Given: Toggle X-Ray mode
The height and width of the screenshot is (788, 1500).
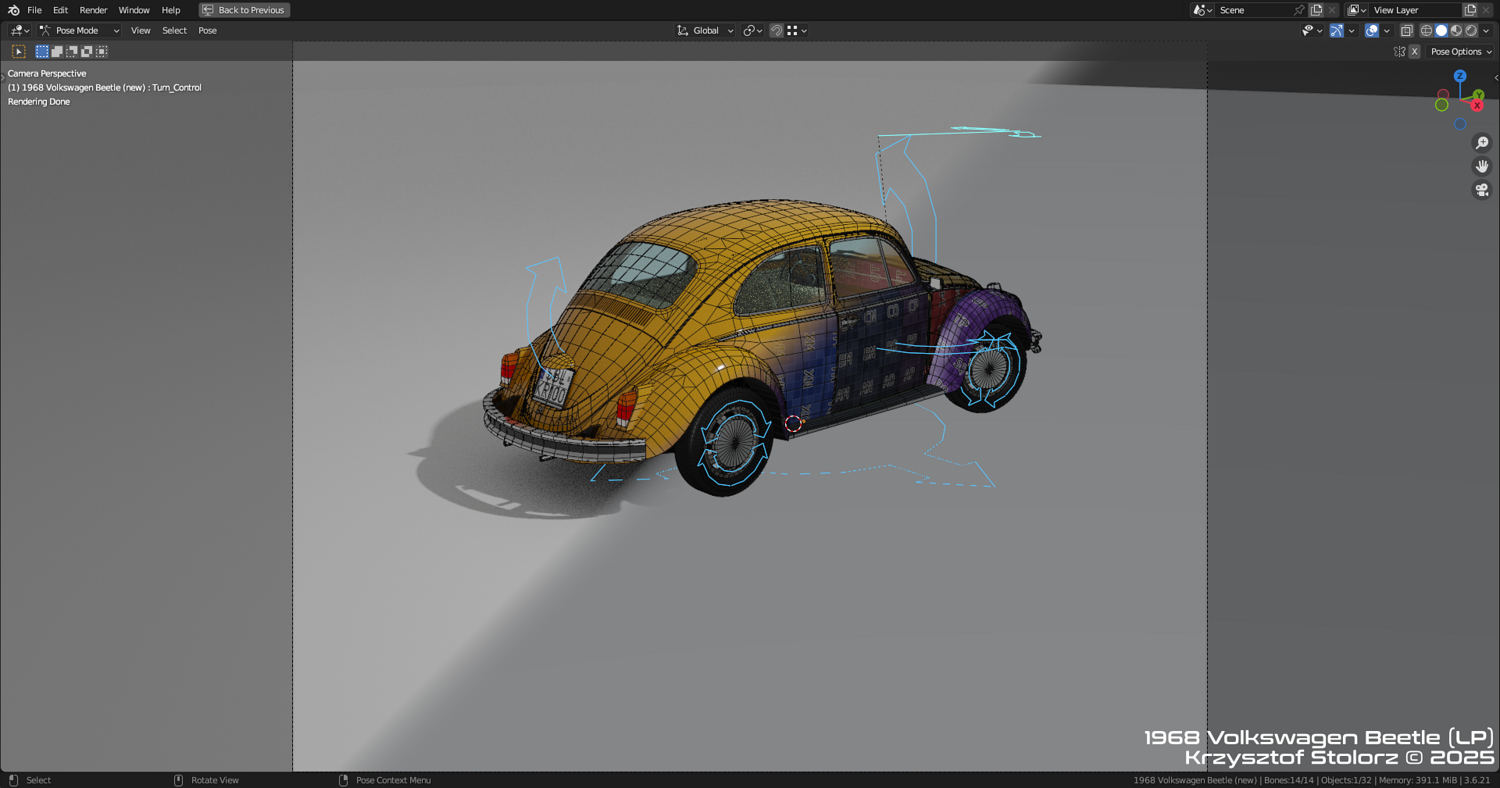Looking at the screenshot, I should [x=1406, y=31].
